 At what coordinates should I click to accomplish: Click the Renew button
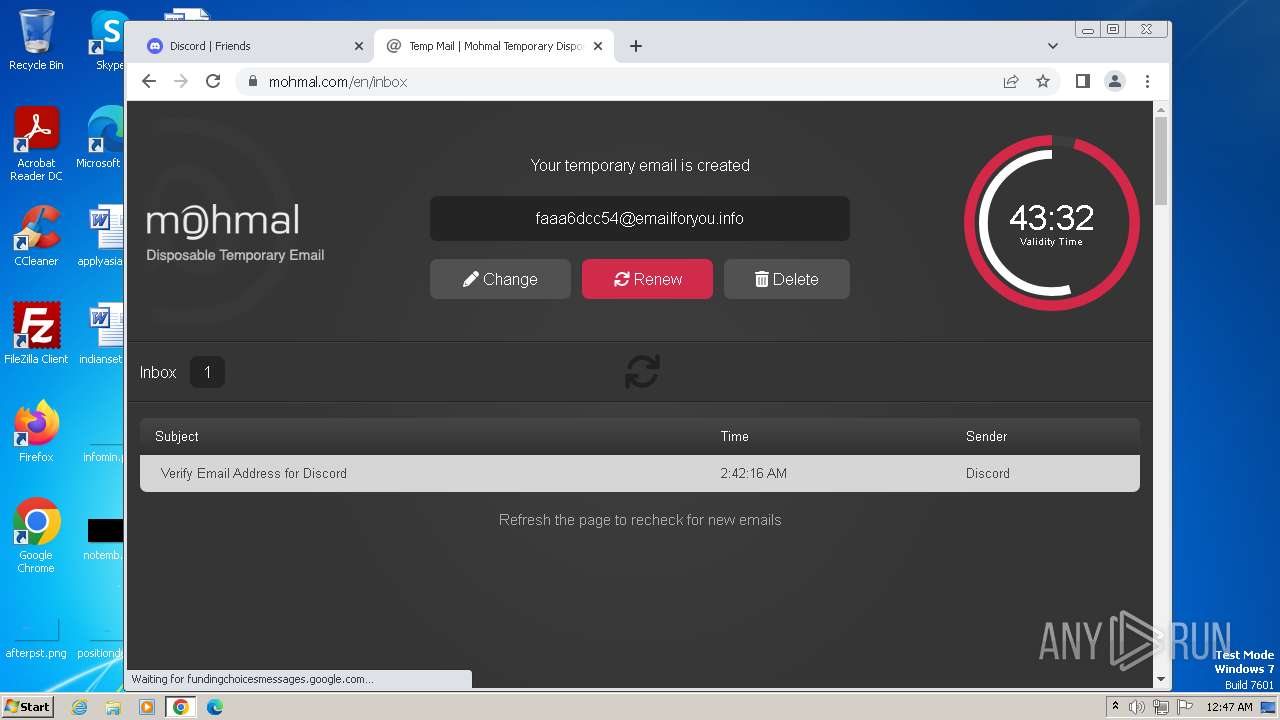tap(647, 279)
